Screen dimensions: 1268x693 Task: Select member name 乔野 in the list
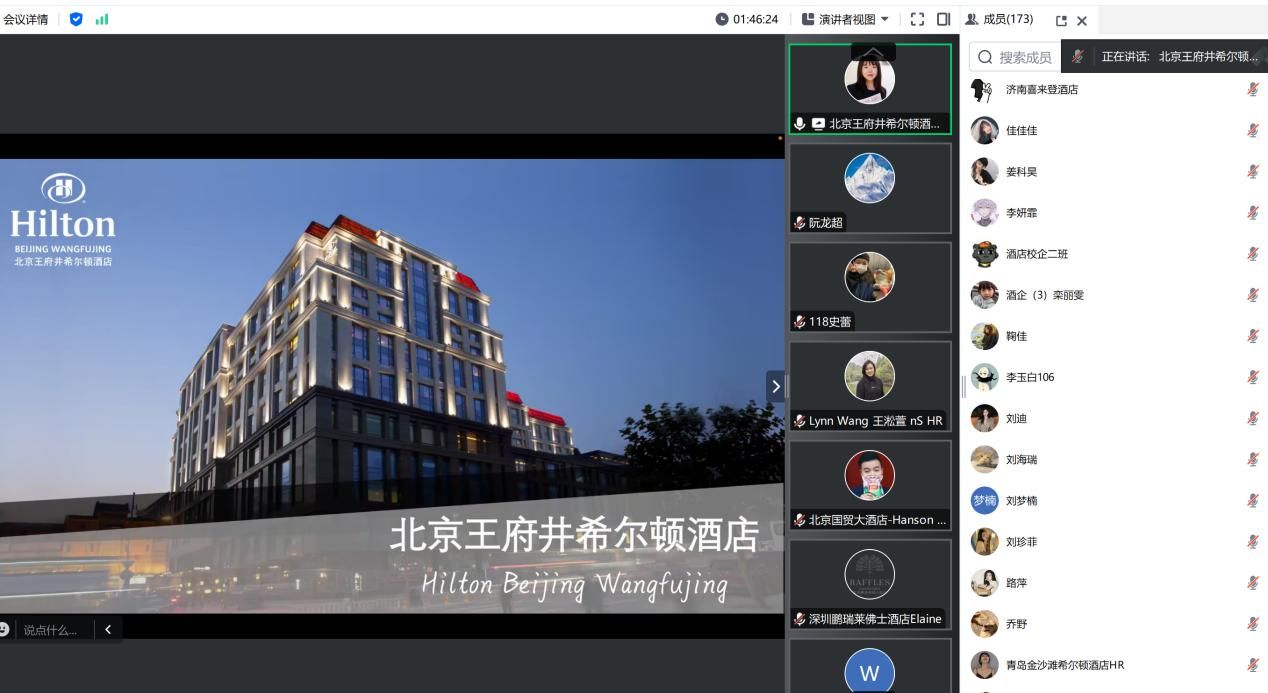point(1016,624)
